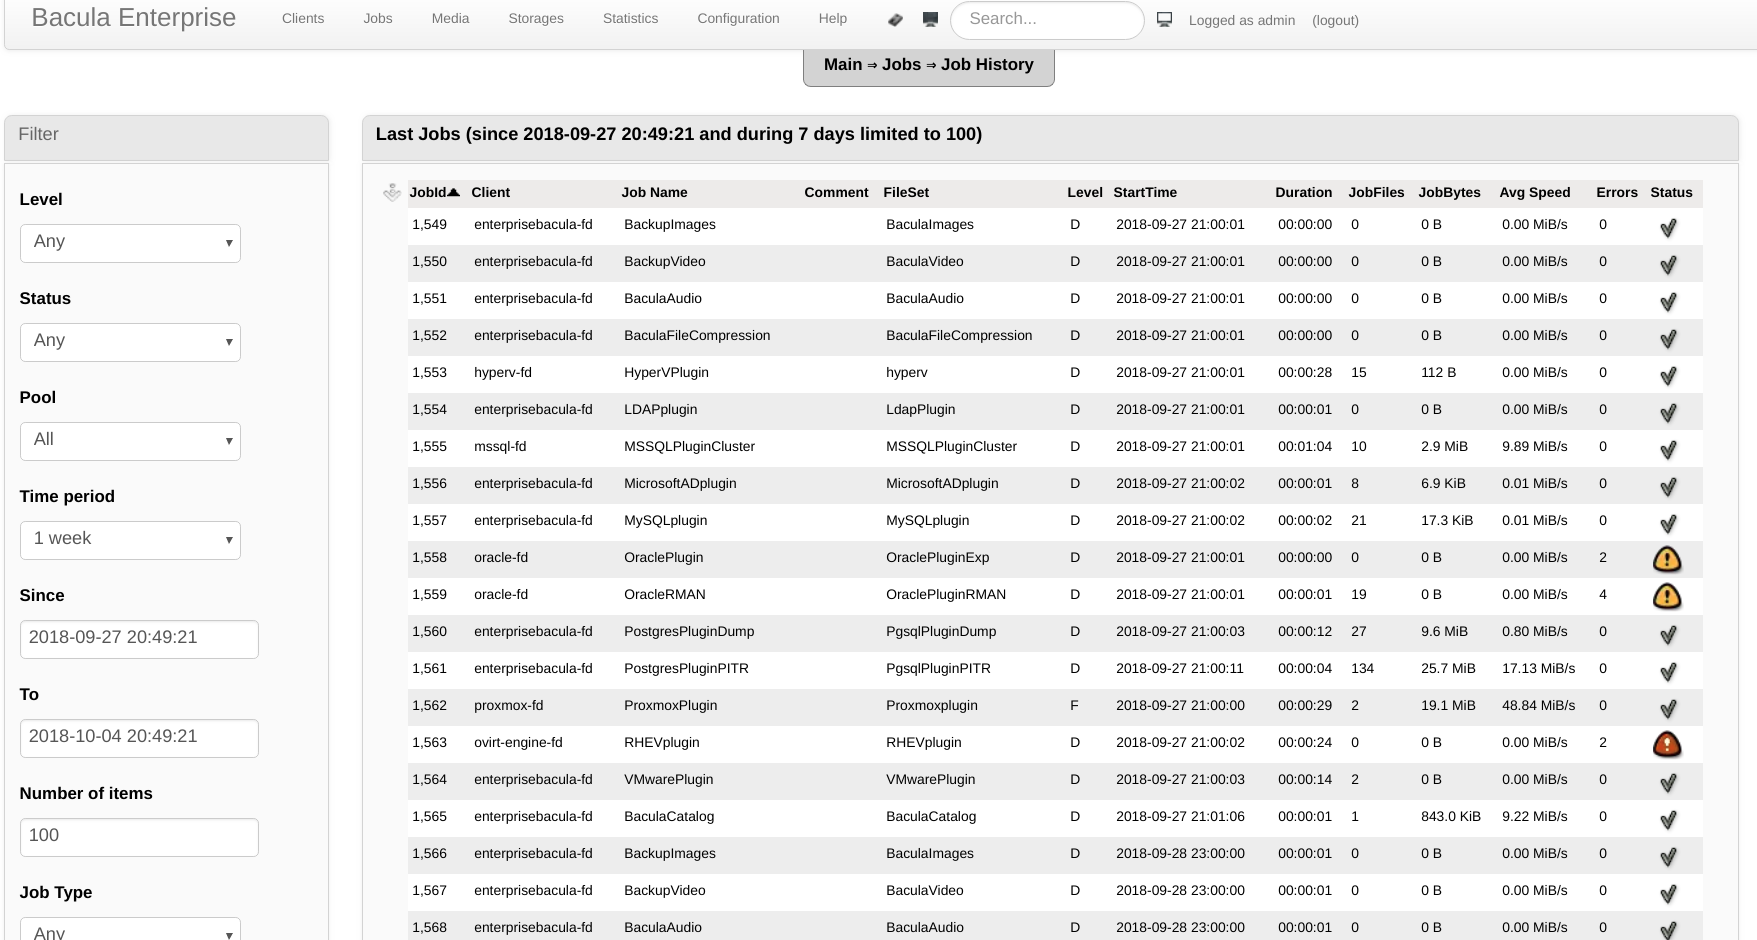This screenshot has width=1757, height=940.
Task: Open the Clients menu
Action: point(303,19)
